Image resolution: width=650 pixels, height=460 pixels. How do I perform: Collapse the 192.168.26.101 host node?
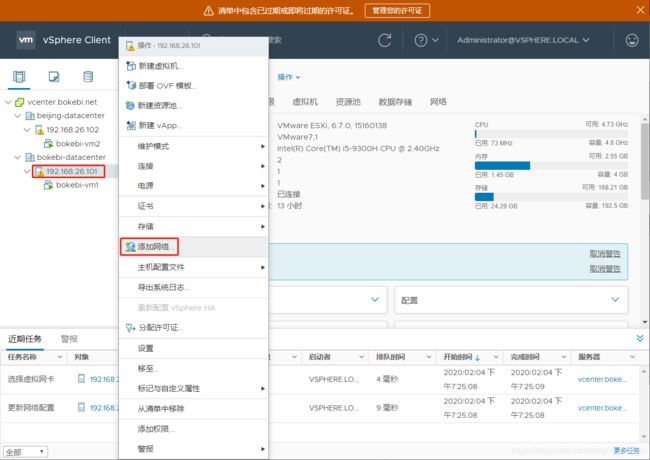pos(27,171)
